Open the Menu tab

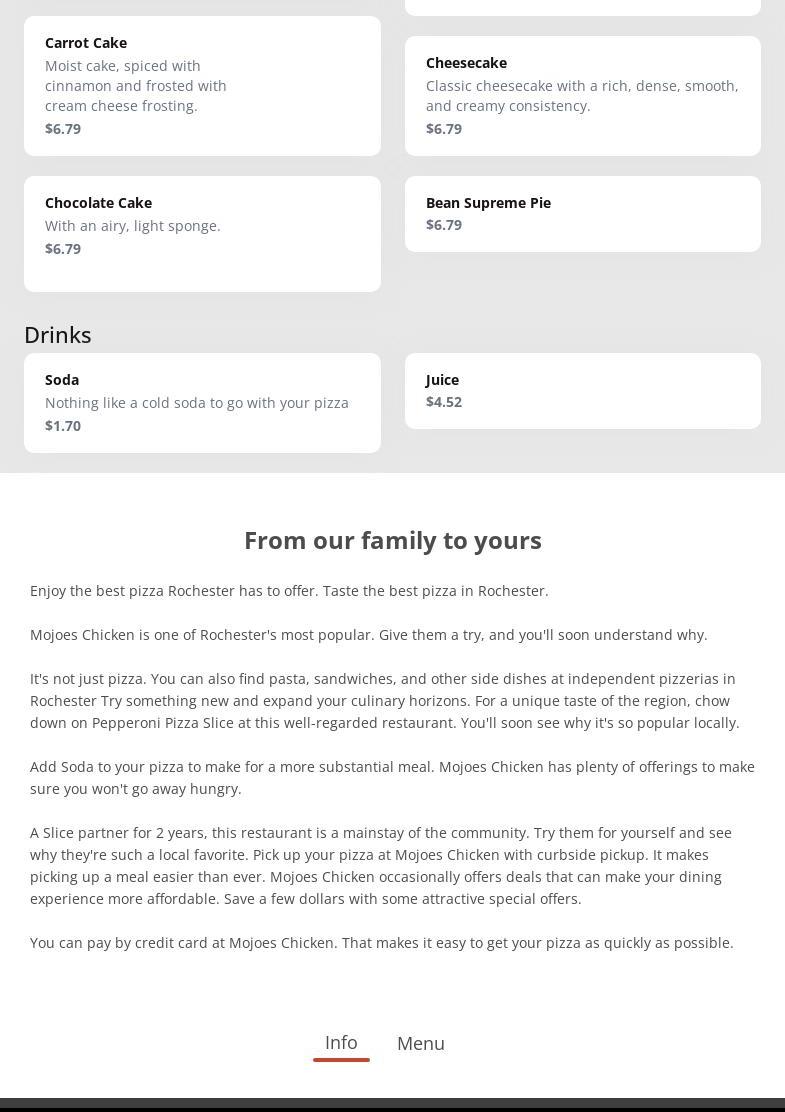421,1043
